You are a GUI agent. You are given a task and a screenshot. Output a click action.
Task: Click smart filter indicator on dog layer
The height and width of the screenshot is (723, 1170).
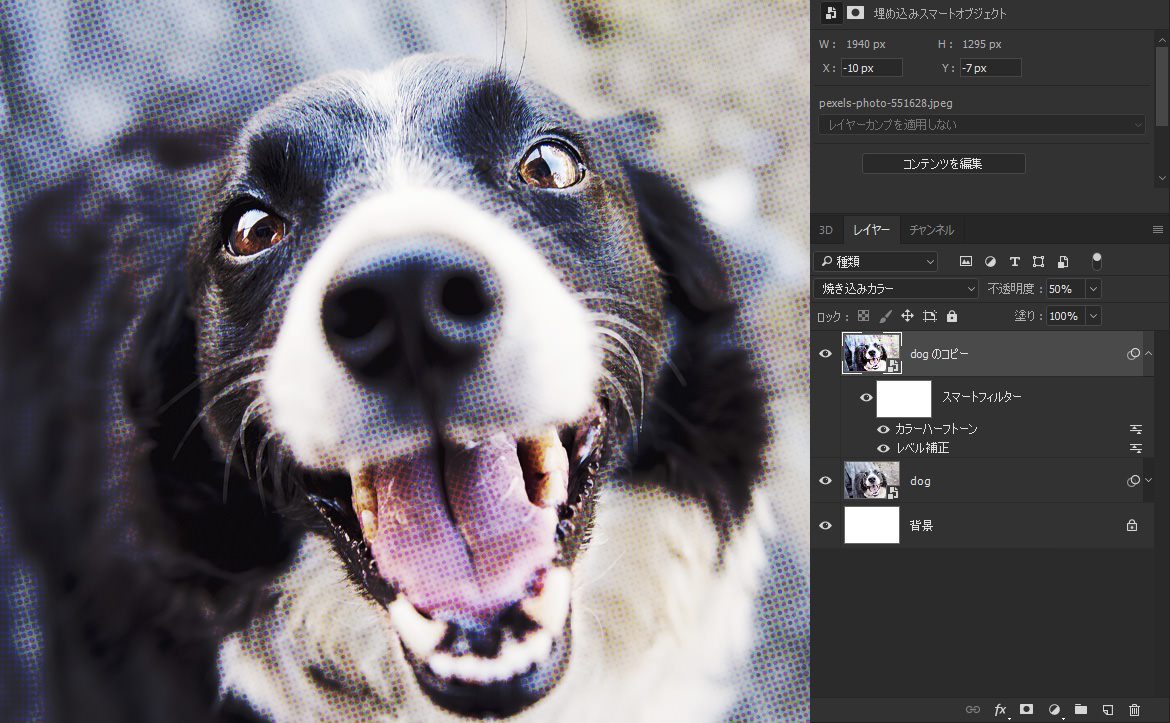pos(1133,481)
